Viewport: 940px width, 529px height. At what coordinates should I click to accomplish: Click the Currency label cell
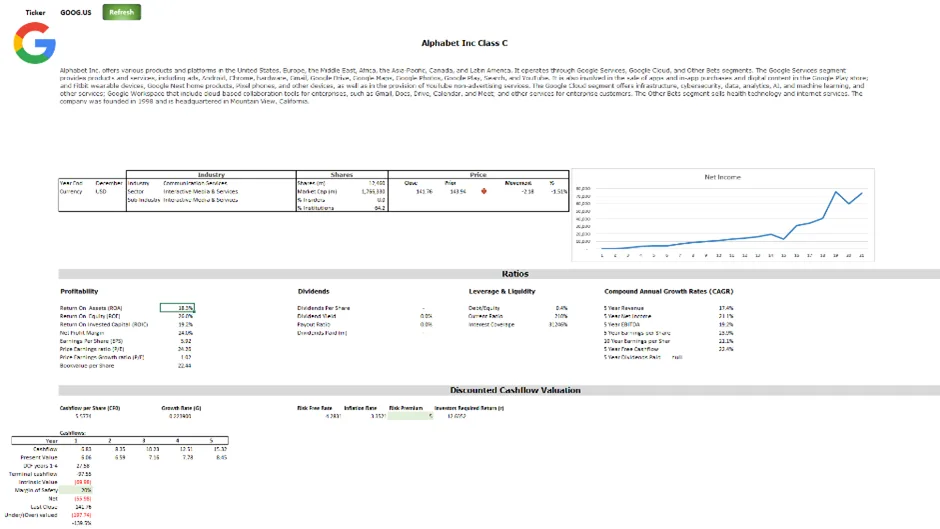[x=71, y=192]
